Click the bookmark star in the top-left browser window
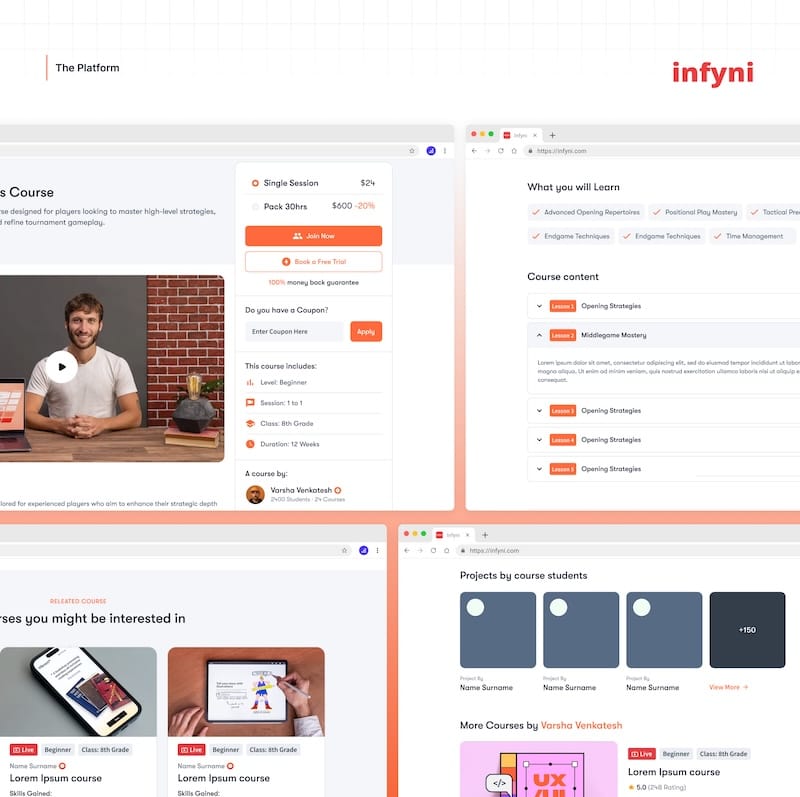This screenshot has height=797, width=800. [x=412, y=151]
